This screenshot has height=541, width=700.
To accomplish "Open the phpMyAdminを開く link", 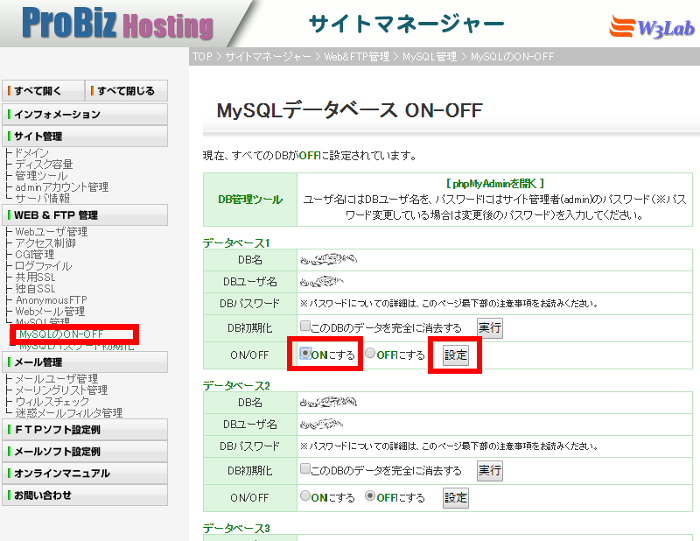I will tap(495, 184).
